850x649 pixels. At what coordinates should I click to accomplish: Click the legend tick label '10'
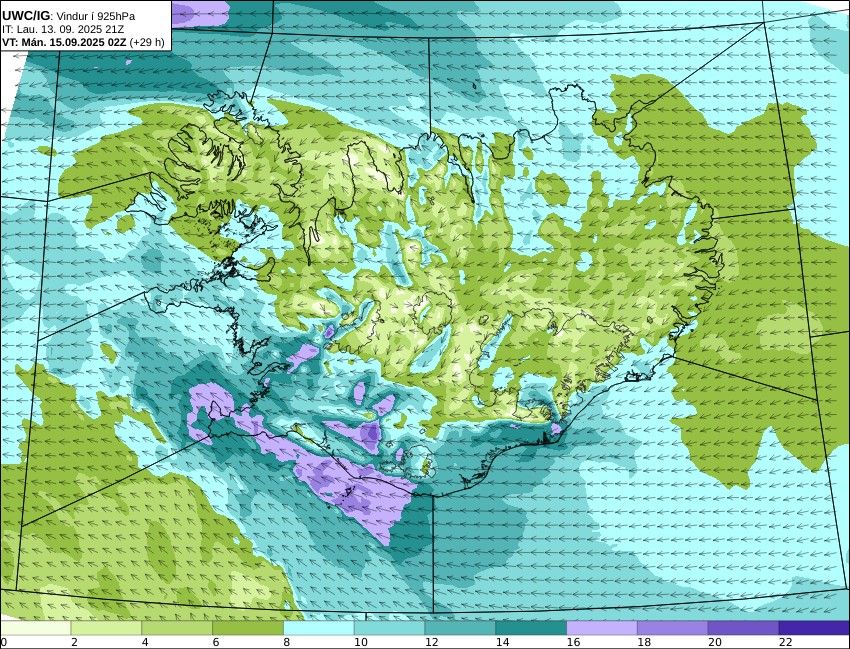pyautogui.click(x=360, y=642)
